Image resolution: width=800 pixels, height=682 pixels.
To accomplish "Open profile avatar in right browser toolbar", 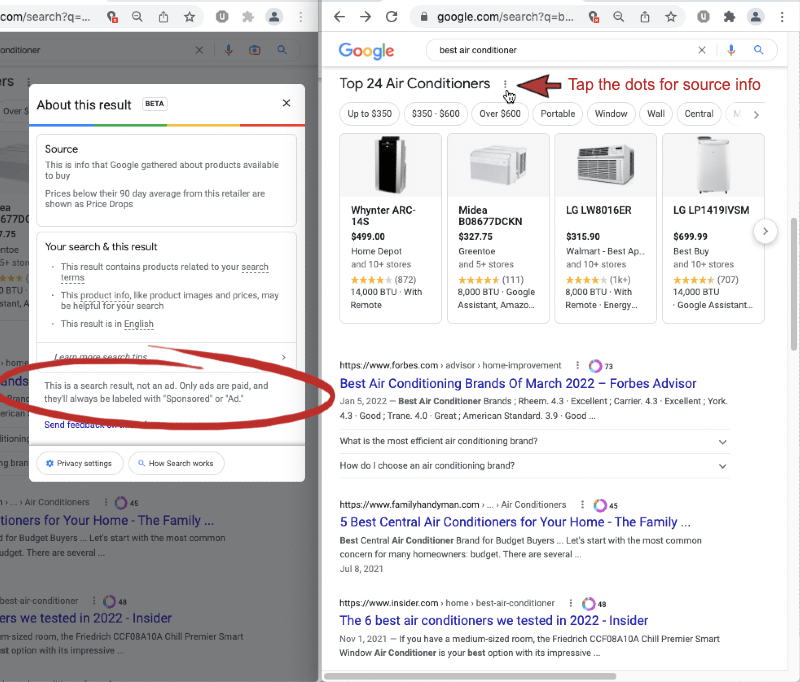I will (756, 17).
